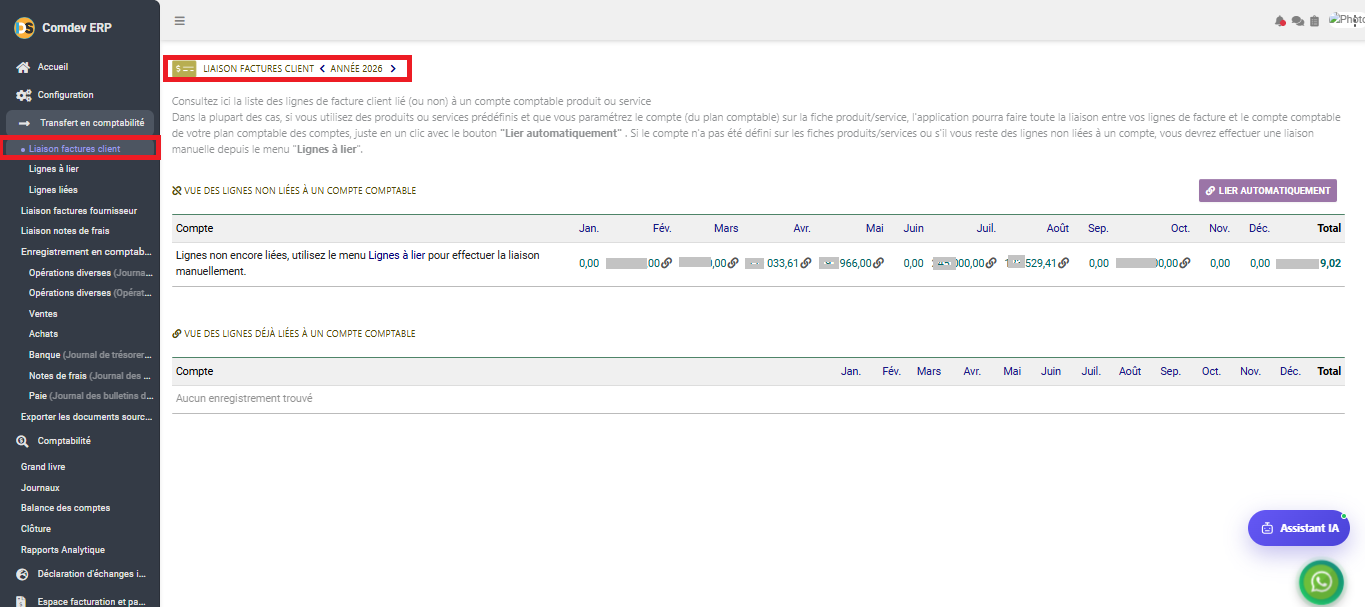Open Lignes à lier in the sidebar

pos(54,169)
